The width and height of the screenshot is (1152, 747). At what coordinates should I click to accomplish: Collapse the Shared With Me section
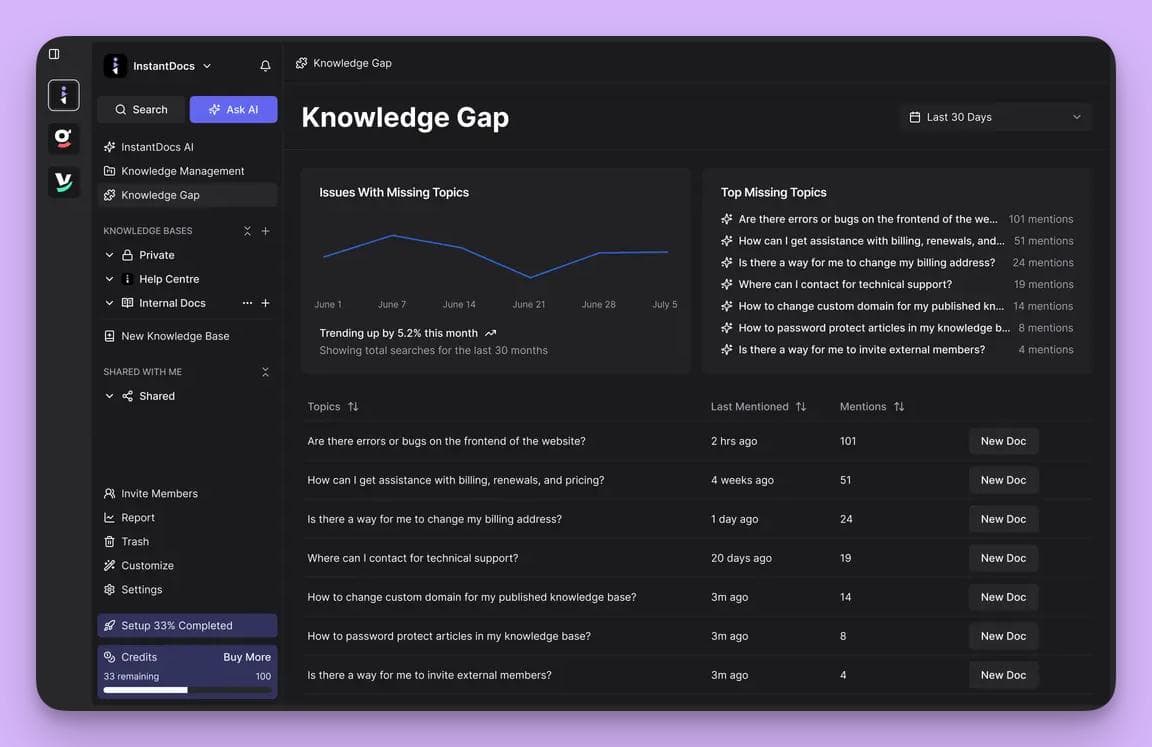pos(265,370)
